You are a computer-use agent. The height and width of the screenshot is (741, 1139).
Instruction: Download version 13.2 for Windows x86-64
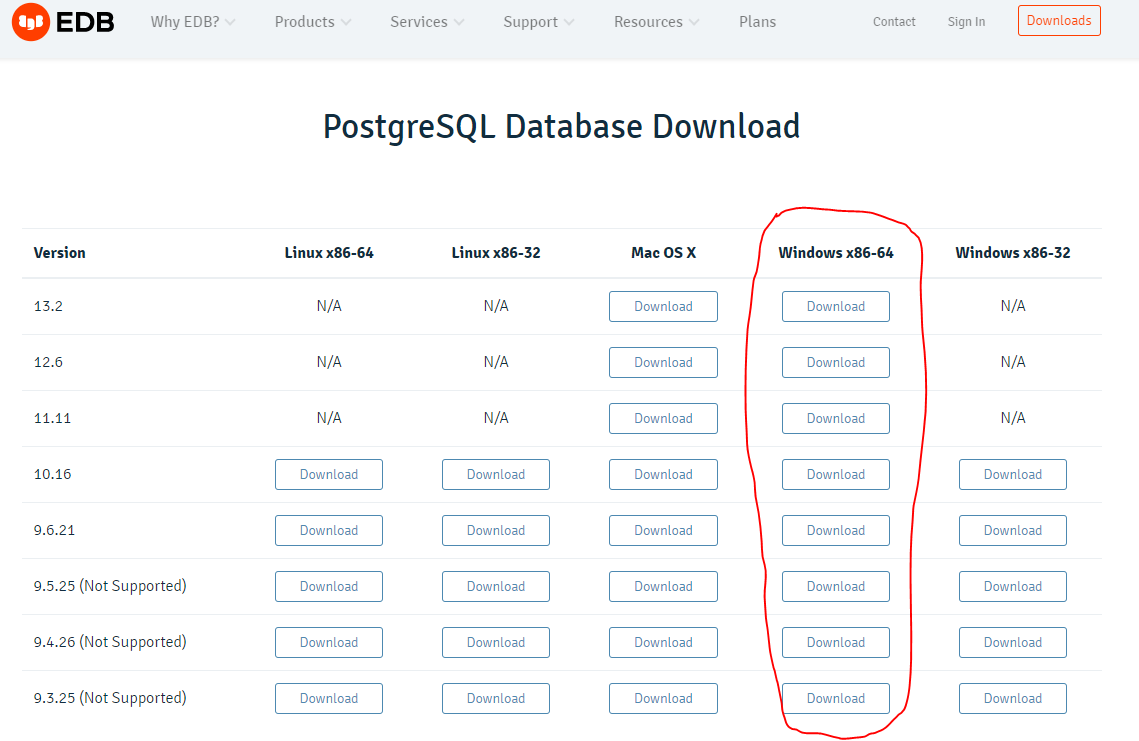[835, 307]
